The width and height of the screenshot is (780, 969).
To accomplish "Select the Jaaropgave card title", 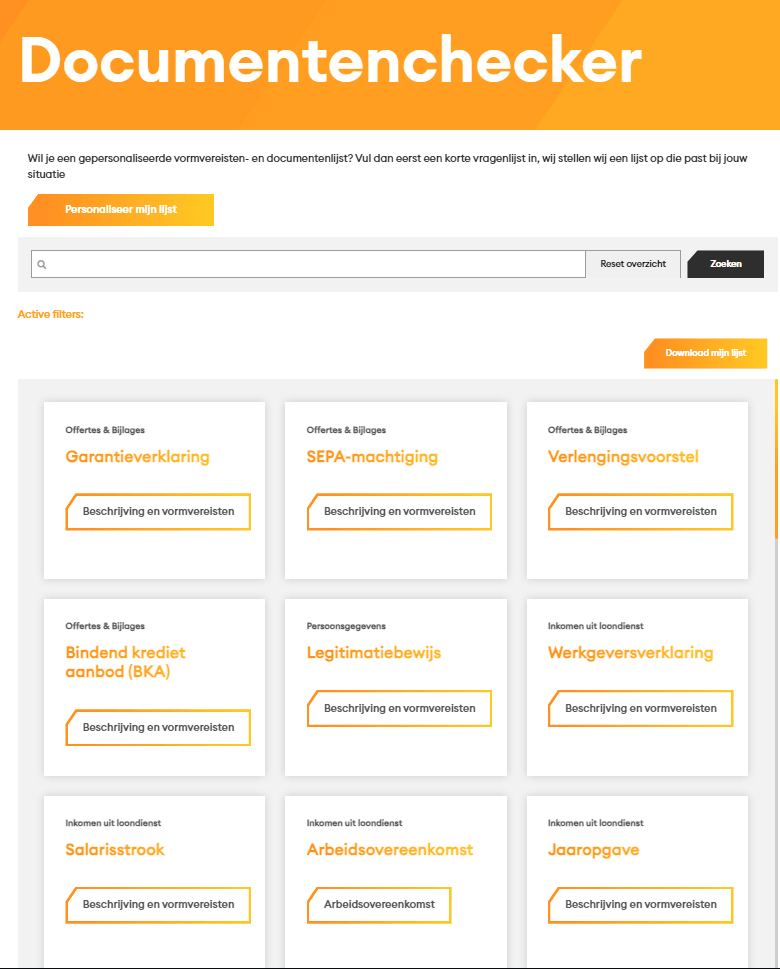I will [593, 850].
